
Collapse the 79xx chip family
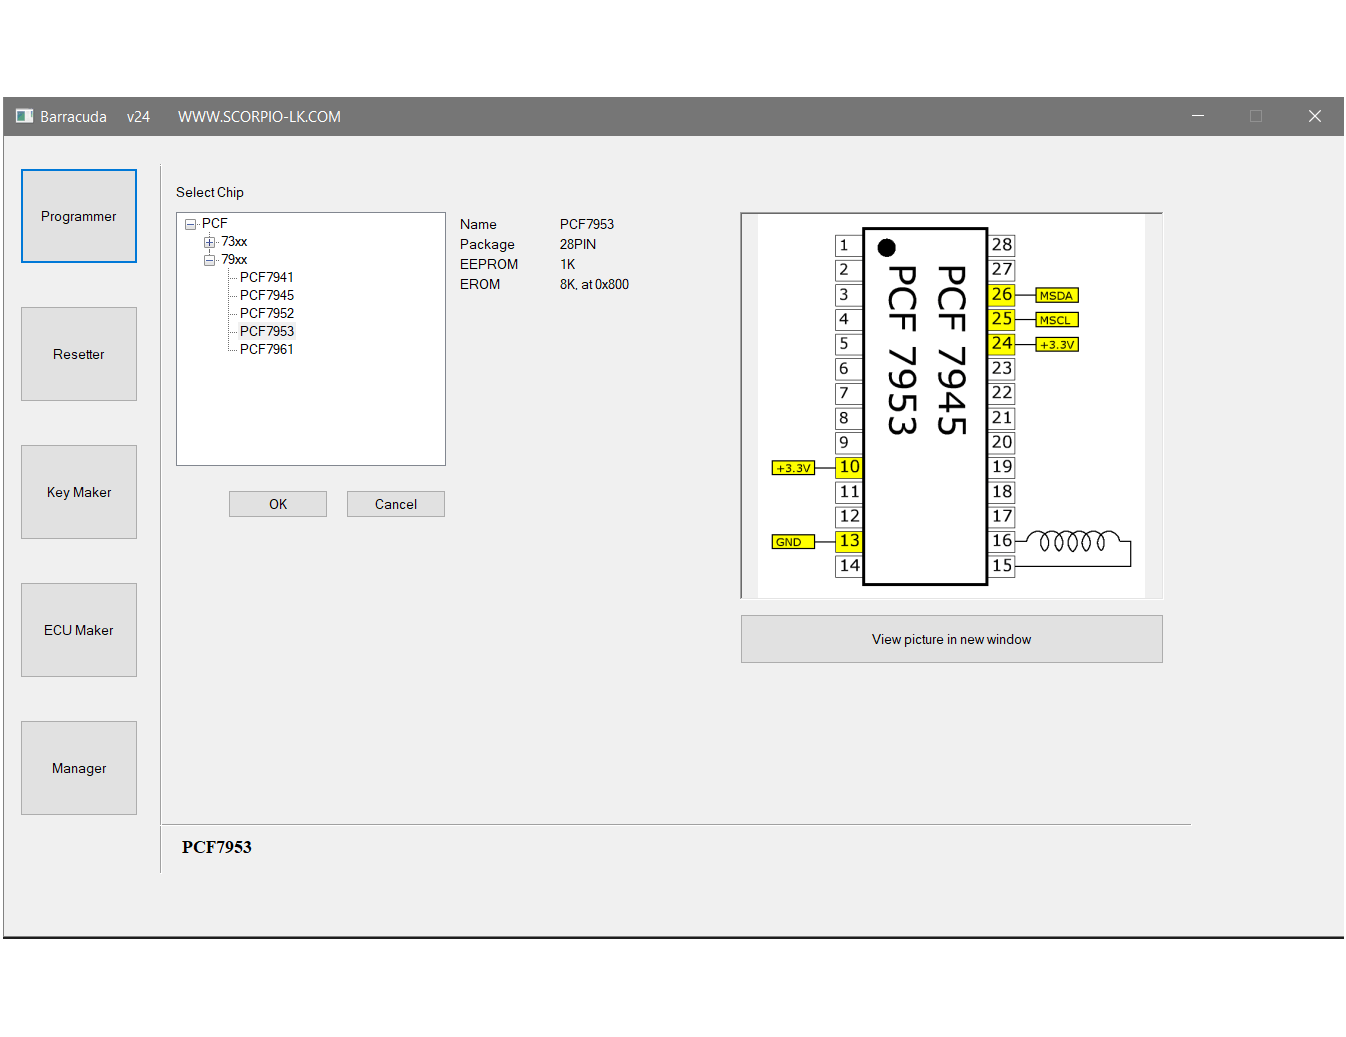click(209, 260)
